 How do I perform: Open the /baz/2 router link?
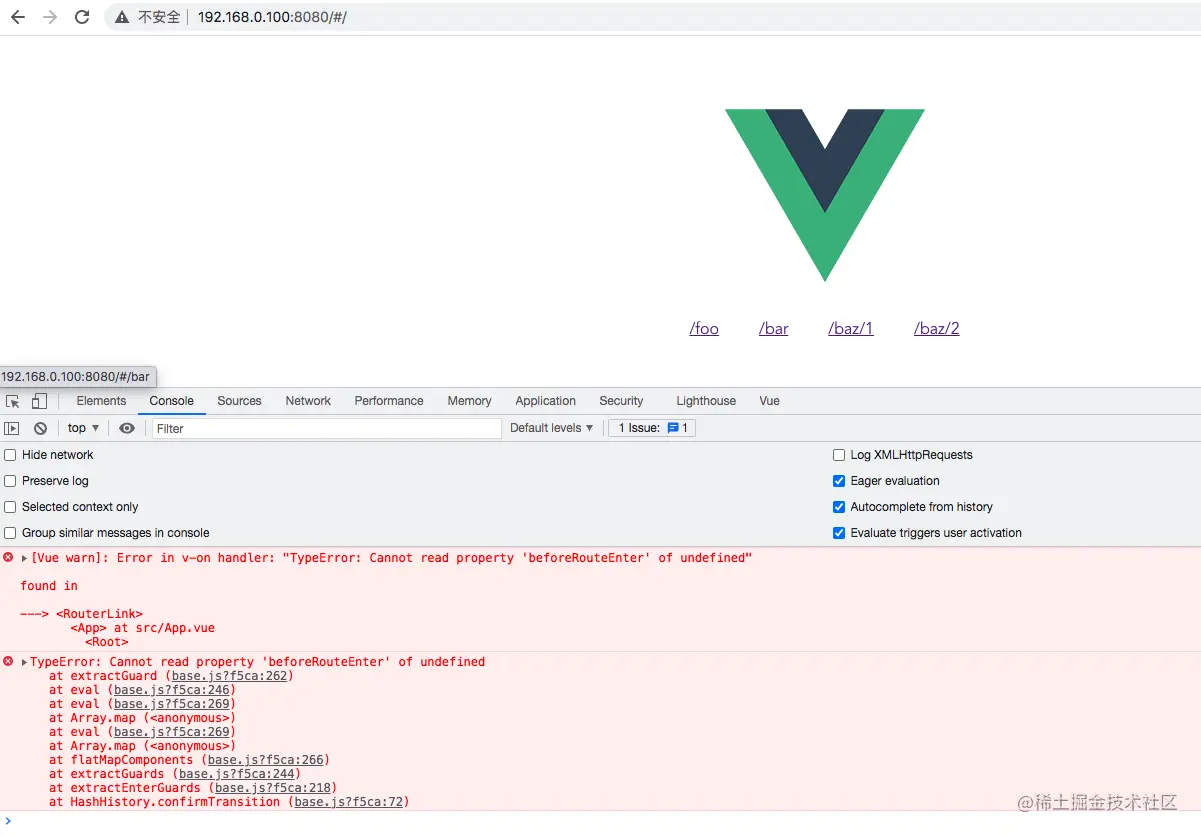point(937,328)
